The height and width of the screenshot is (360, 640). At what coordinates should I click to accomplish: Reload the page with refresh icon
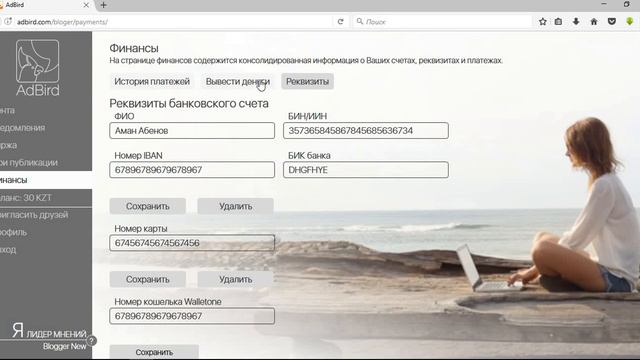pyautogui.click(x=340, y=22)
